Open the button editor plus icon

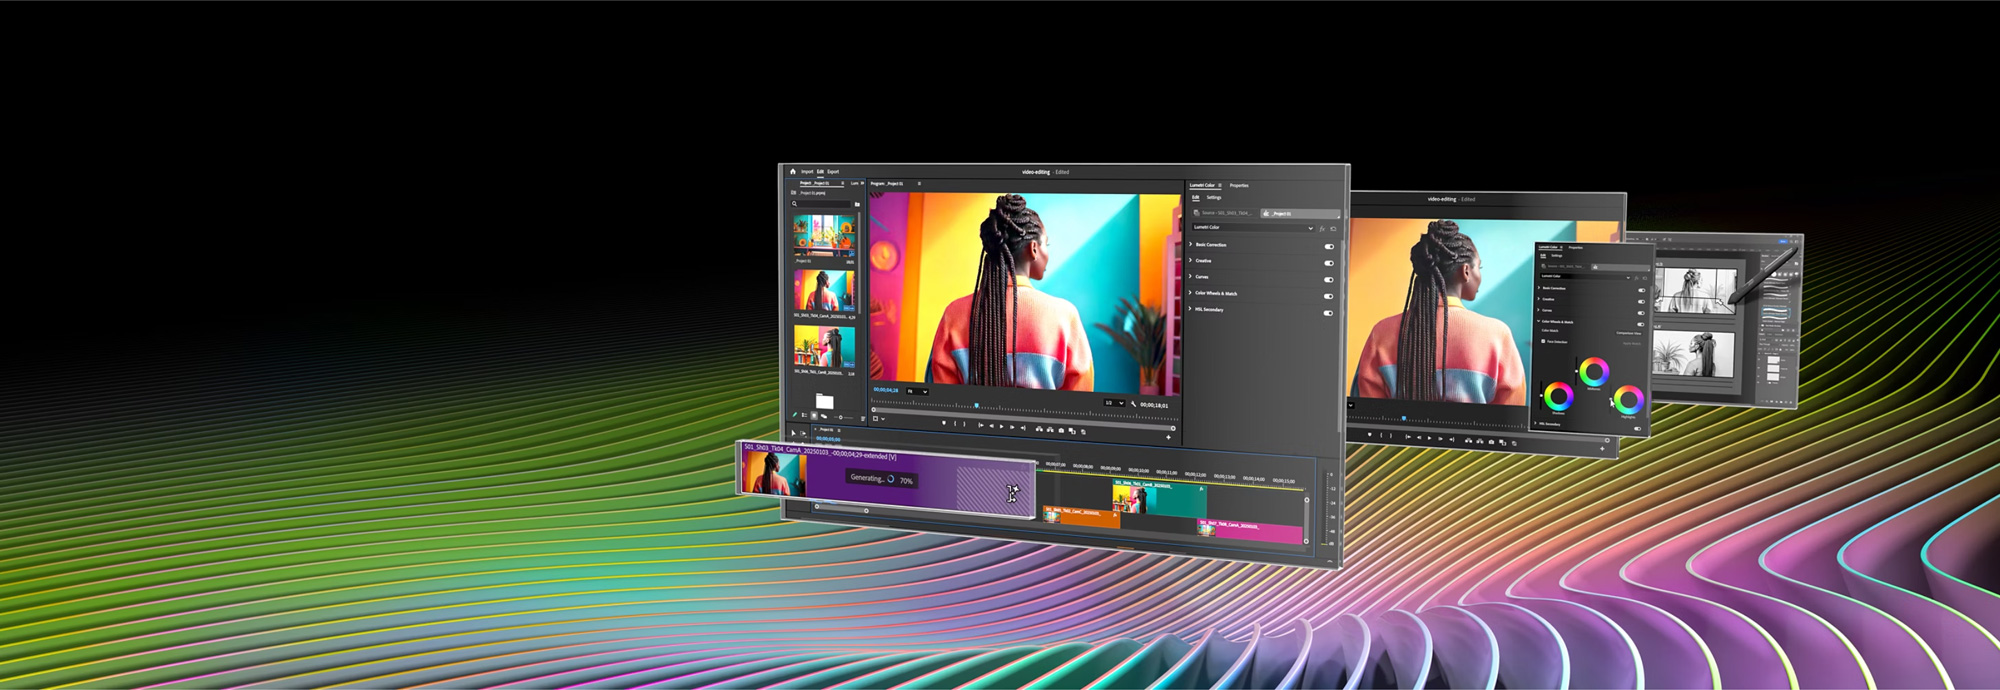(1168, 437)
